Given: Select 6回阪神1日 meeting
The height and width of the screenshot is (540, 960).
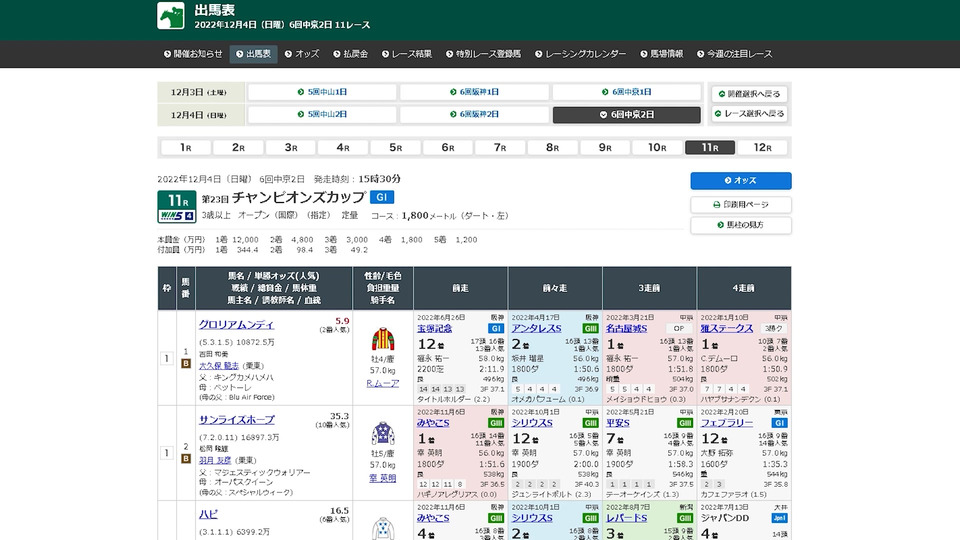Looking at the screenshot, I should 474,92.
